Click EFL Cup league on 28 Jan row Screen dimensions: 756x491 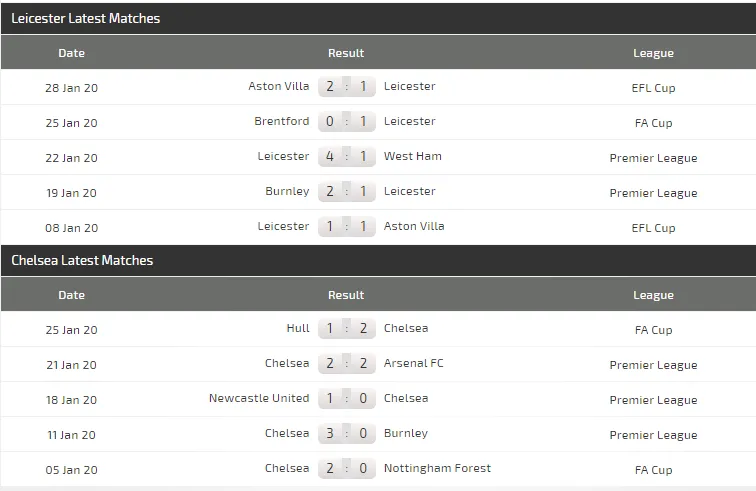[654, 88]
